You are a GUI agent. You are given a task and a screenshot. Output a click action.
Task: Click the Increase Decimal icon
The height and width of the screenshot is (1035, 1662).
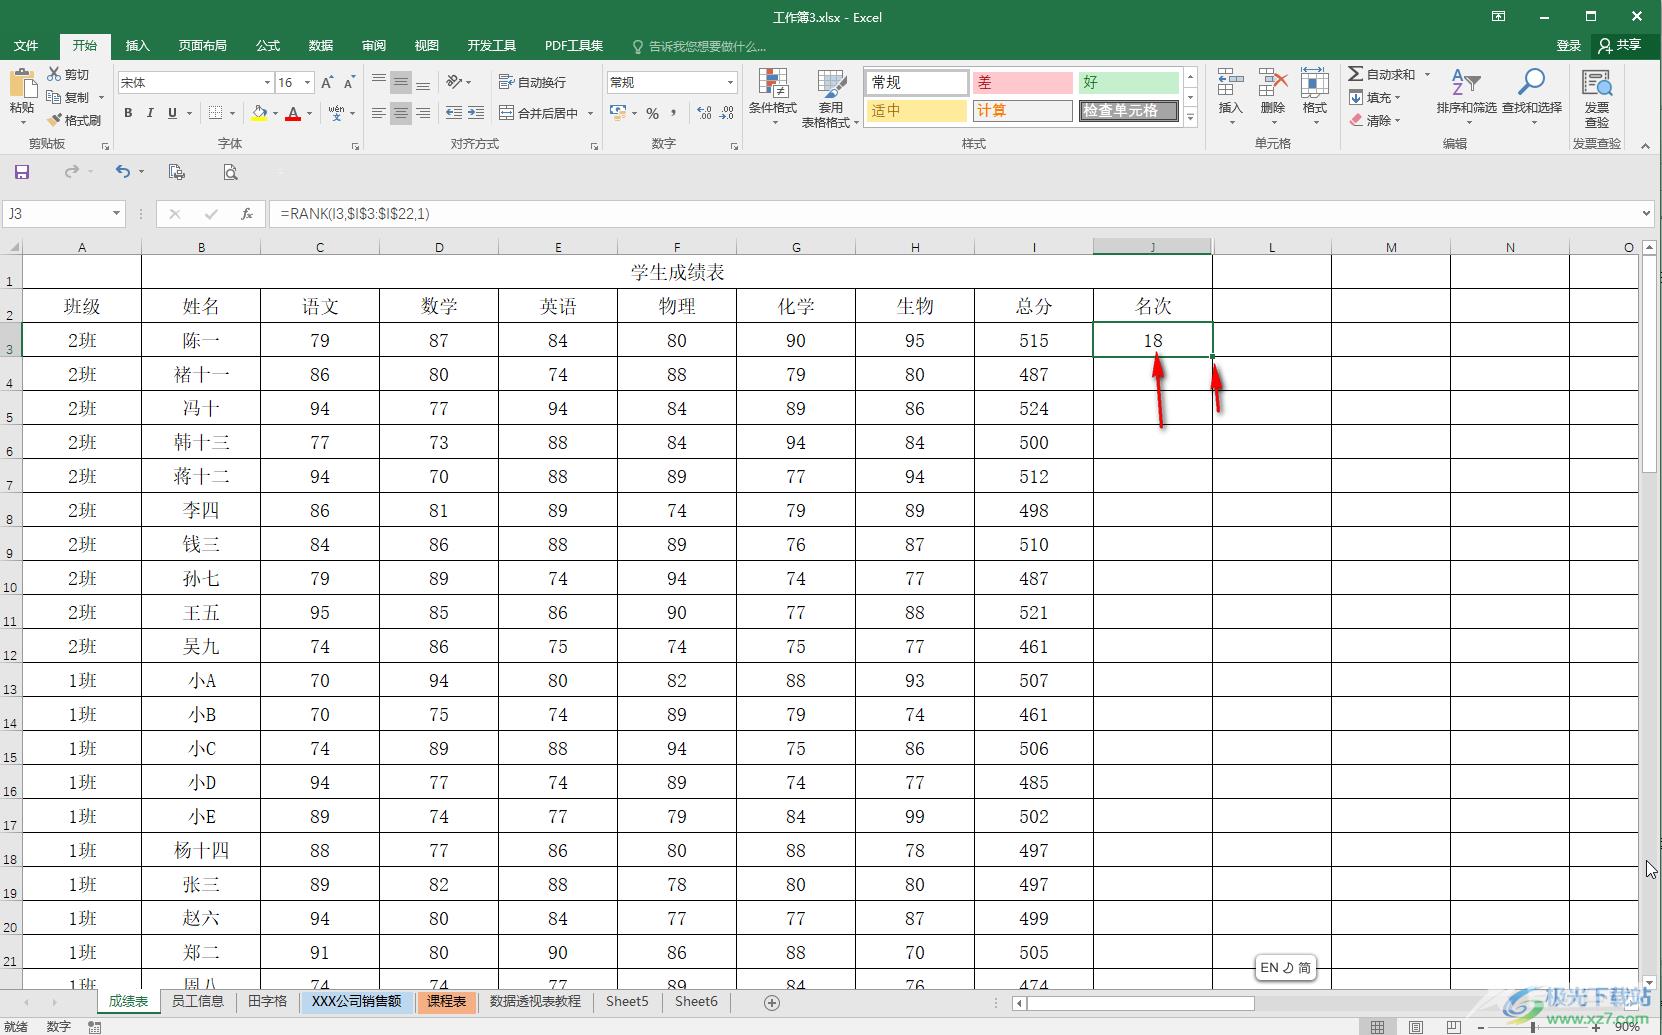pos(704,114)
